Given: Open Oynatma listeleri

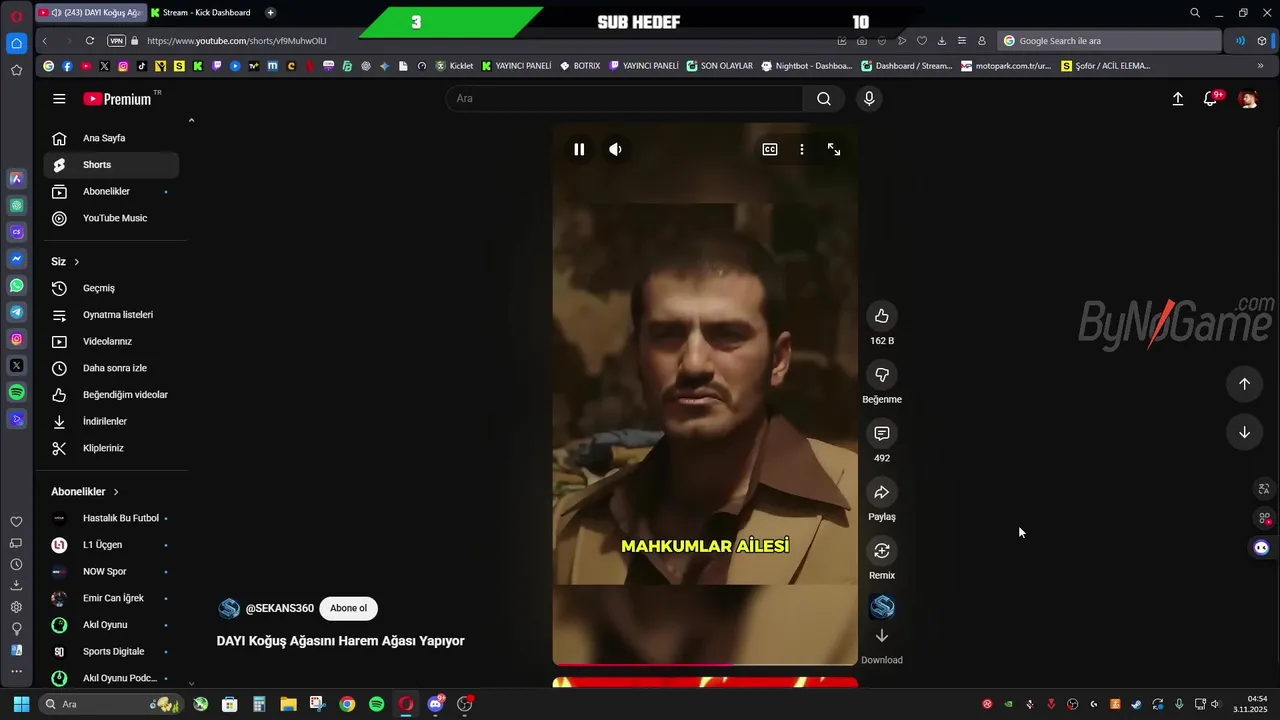Looking at the screenshot, I should coord(111,315).
